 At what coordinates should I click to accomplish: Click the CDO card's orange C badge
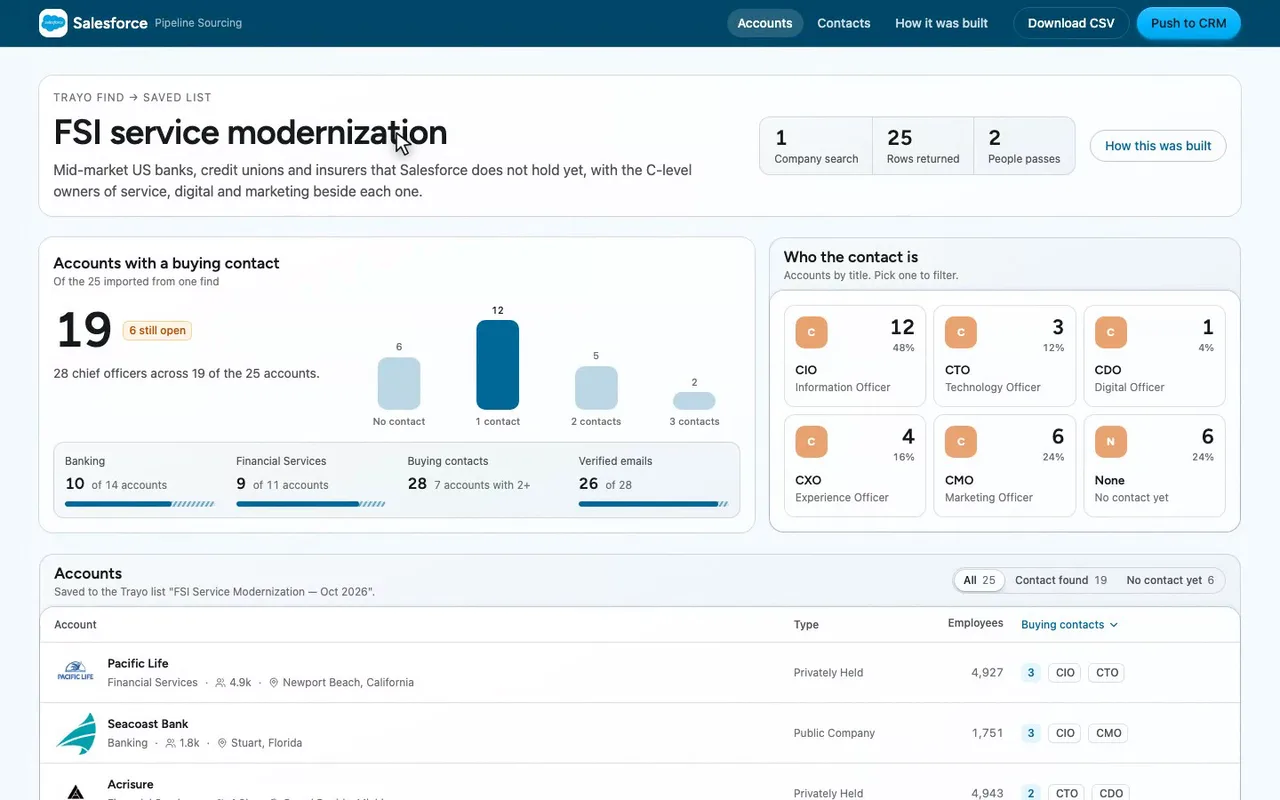coord(1111,332)
